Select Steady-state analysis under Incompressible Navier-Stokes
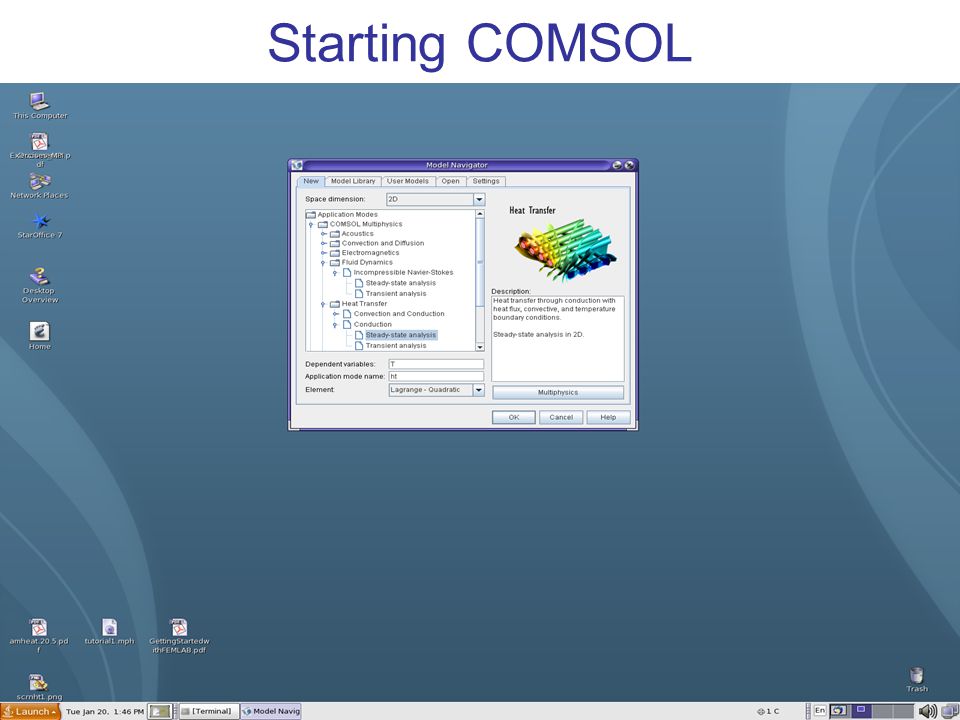The image size is (960, 720). (400, 283)
